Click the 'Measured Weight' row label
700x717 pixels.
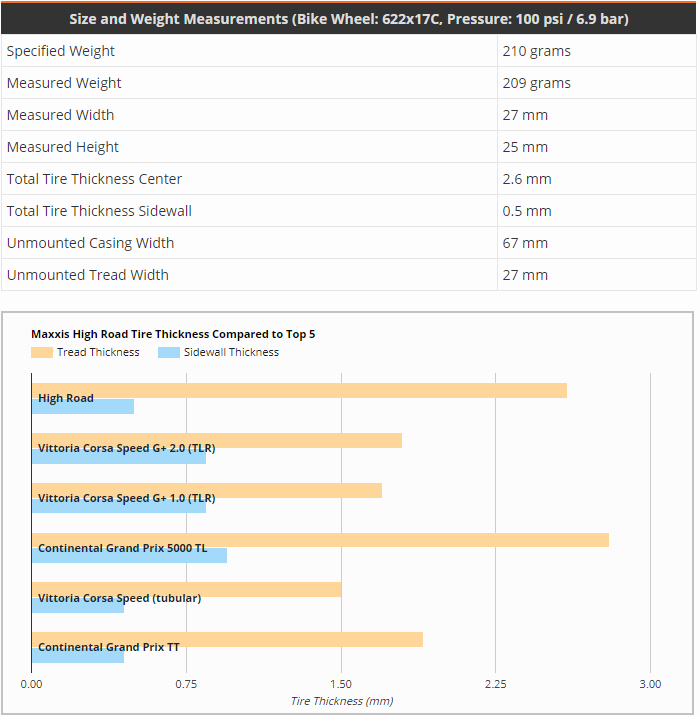tap(64, 83)
